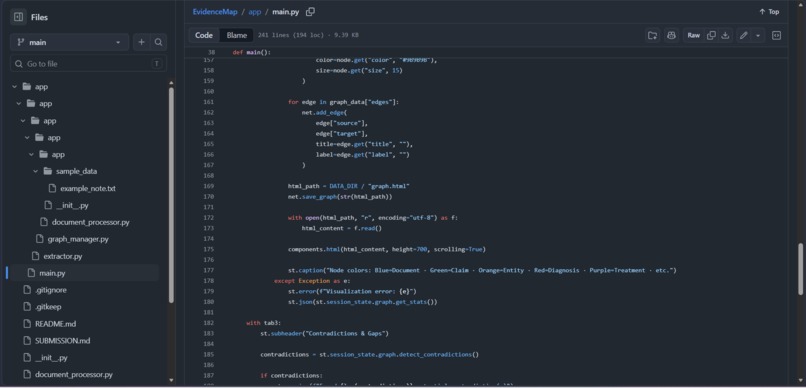Focus the Go to file search field
The width and height of the screenshot is (806, 388).
[88, 64]
